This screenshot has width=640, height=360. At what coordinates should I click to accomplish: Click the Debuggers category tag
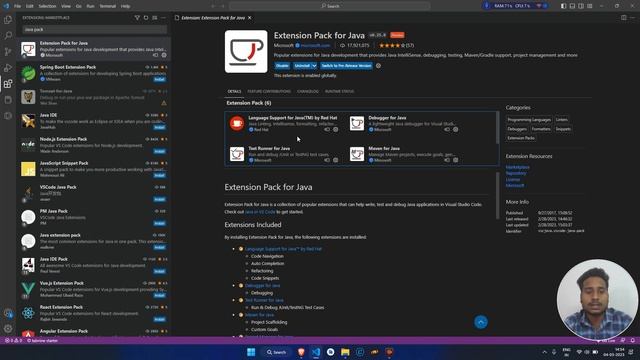[517, 129]
